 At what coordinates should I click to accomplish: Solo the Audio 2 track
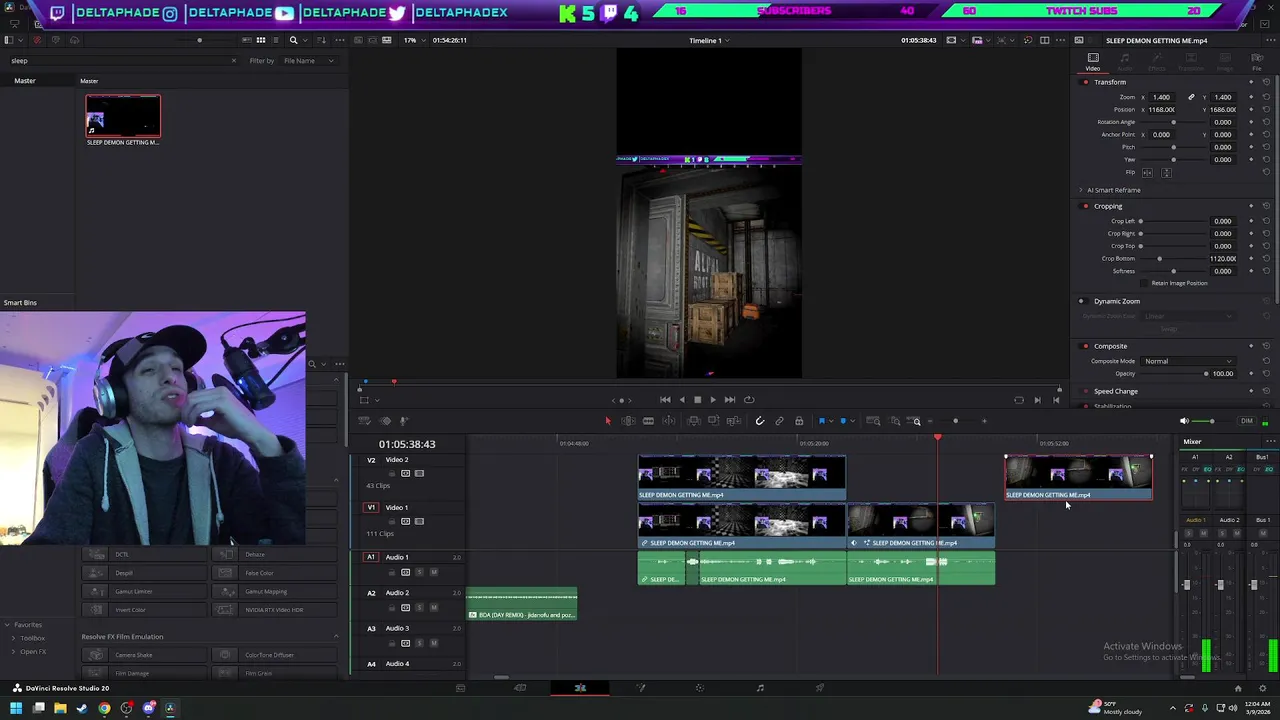(419, 608)
